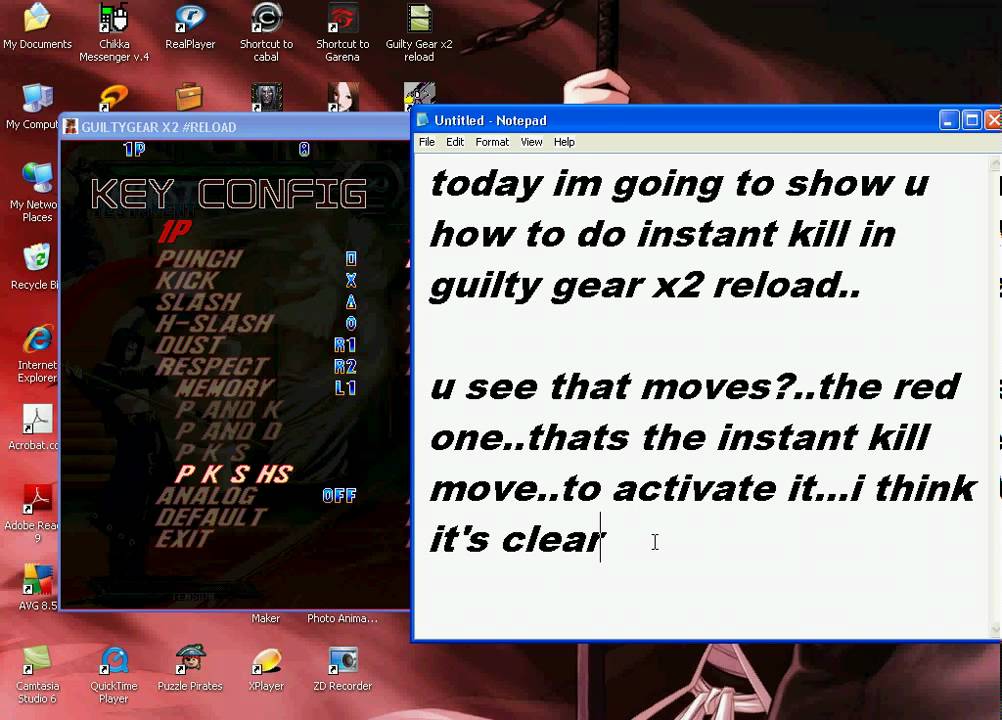Launch Guilty Gear x2 reload desktop icon
Image resolution: width=1002 pixels, height=720 pixels.
tap(419, 32)
